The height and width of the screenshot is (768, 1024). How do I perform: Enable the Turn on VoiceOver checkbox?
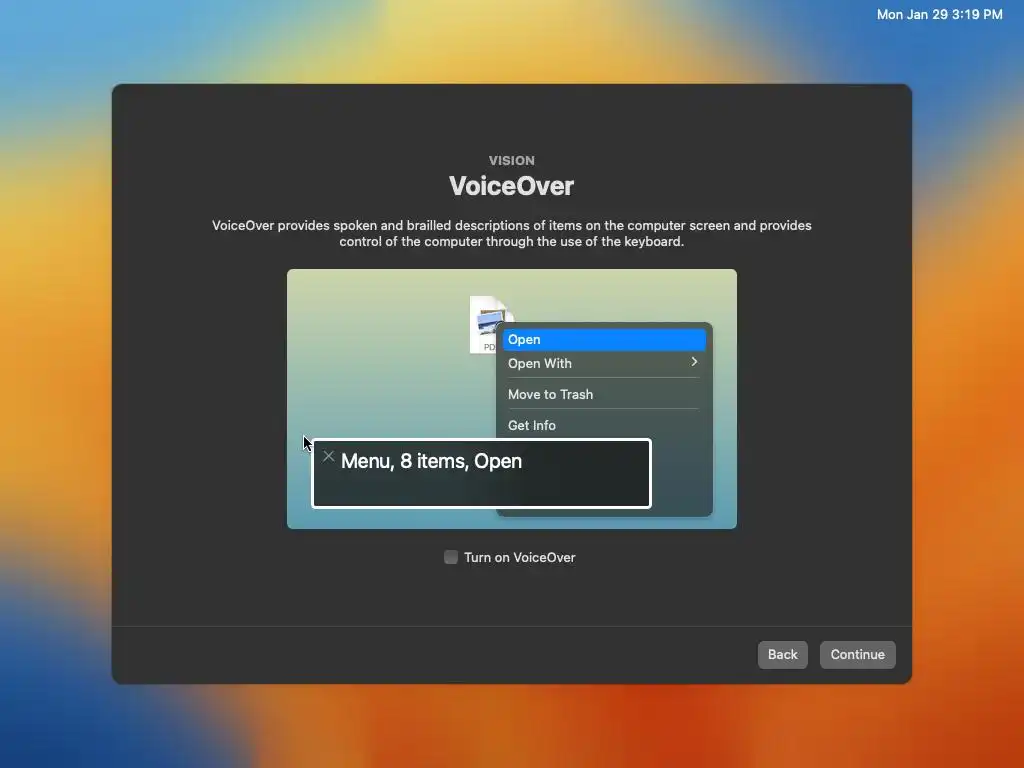click(x=451, y=557)
